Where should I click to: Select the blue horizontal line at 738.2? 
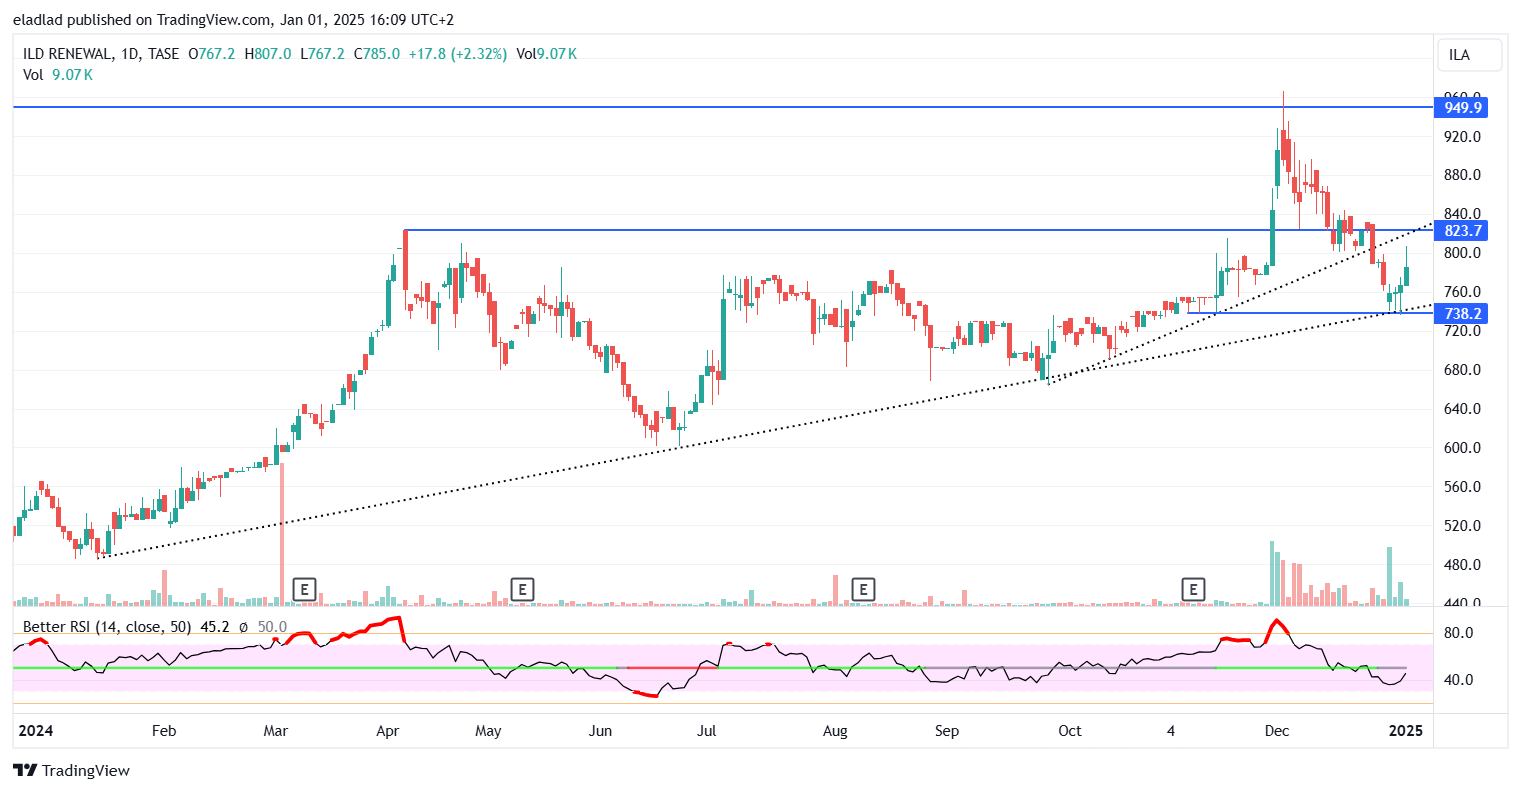[x=1310, y=313]
